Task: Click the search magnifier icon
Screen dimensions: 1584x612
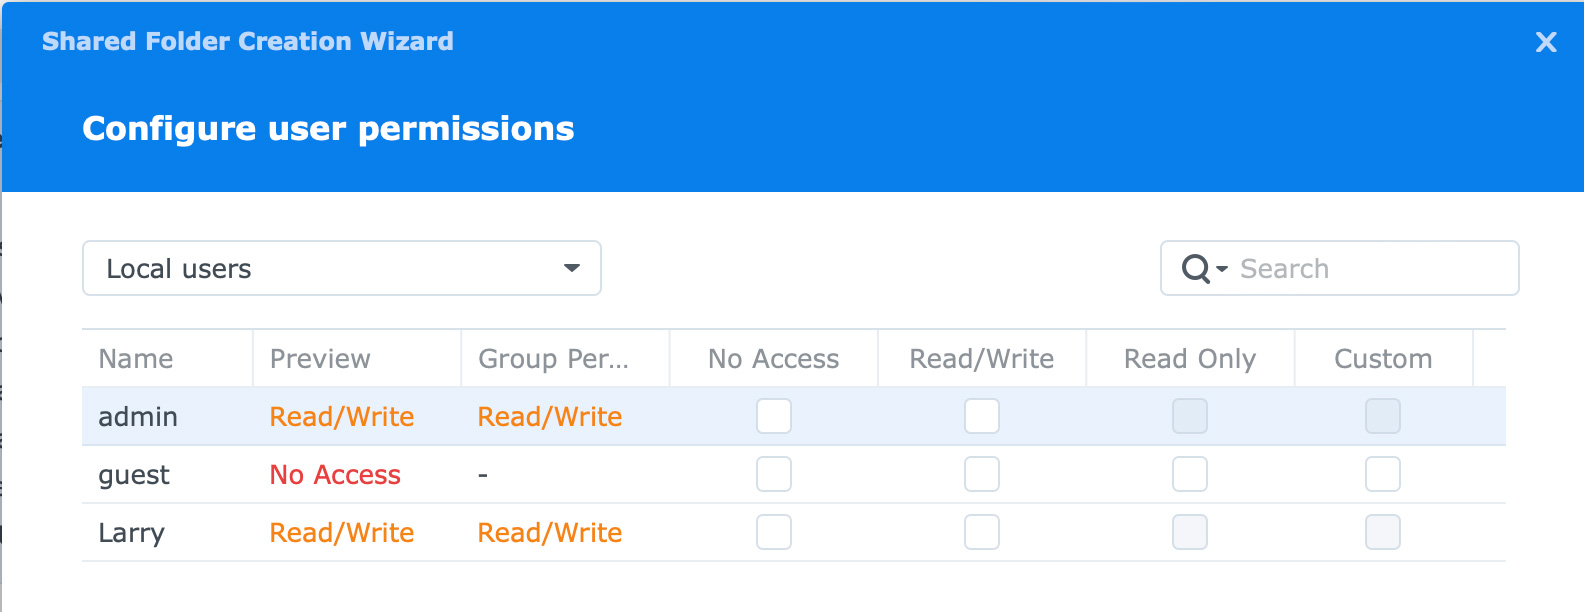Action: (1196, 269)
